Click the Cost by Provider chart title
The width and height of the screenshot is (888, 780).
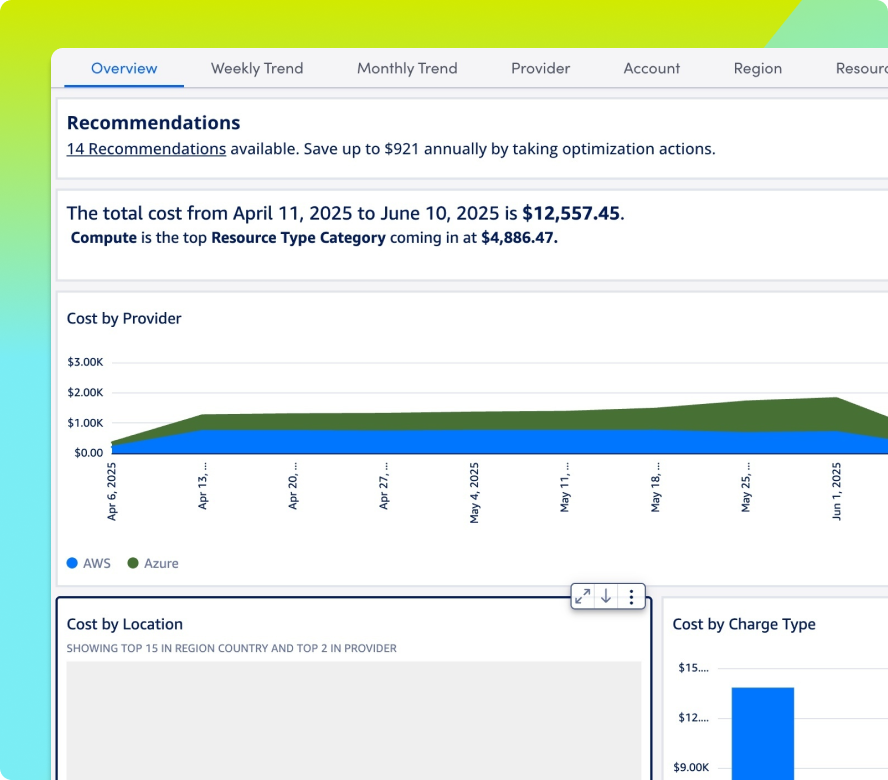(x=124, y=318)
